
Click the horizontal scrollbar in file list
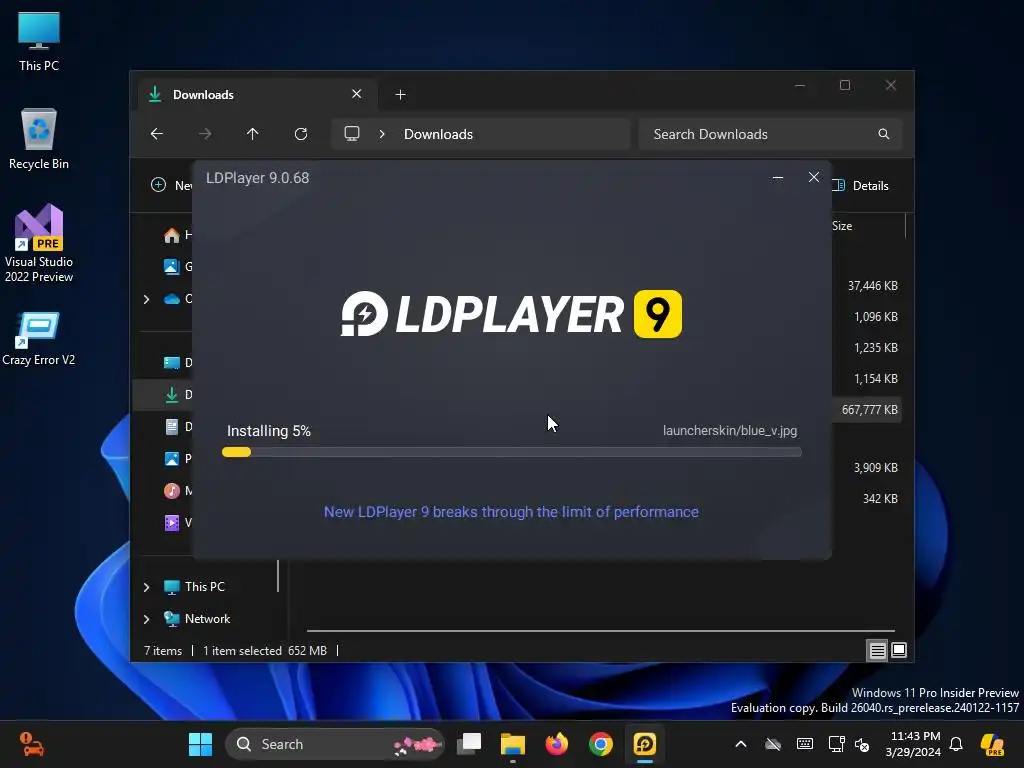click(x=600, y=631)
